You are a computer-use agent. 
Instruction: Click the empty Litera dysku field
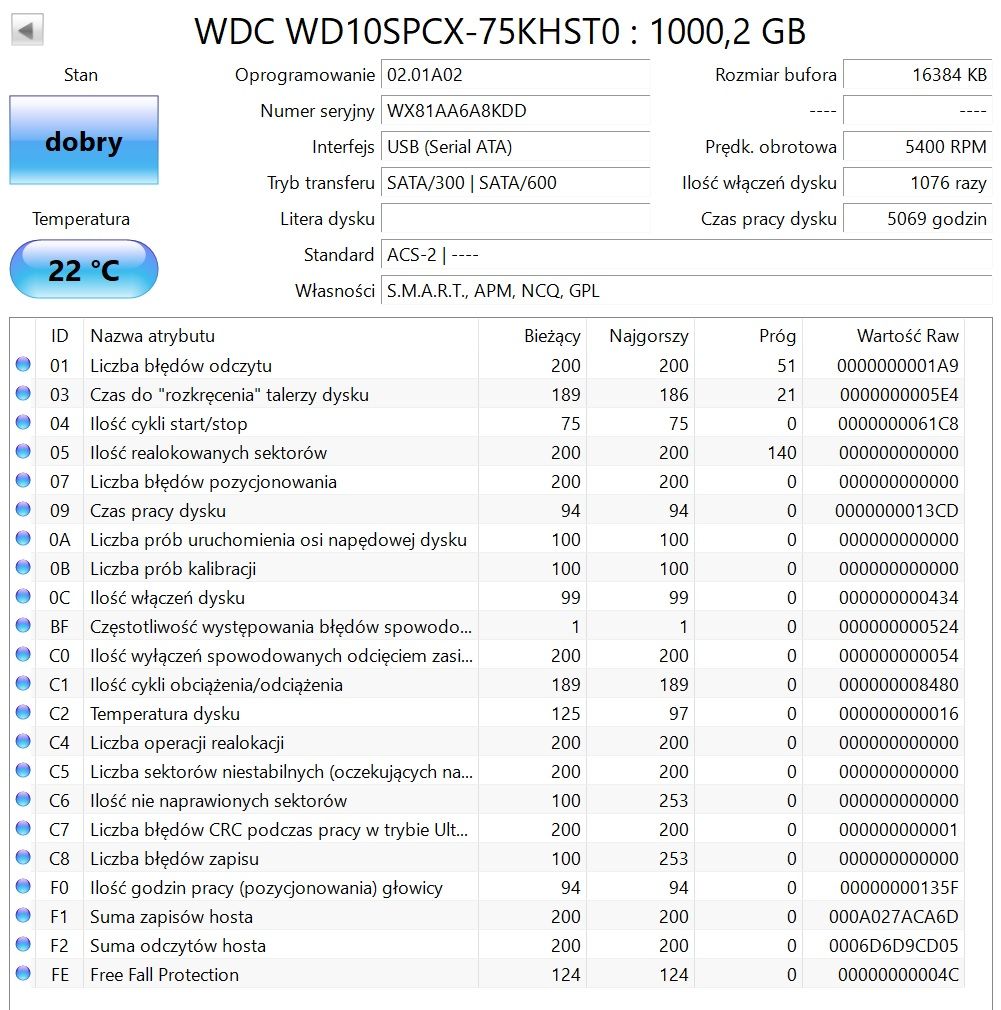coord(515,219)
